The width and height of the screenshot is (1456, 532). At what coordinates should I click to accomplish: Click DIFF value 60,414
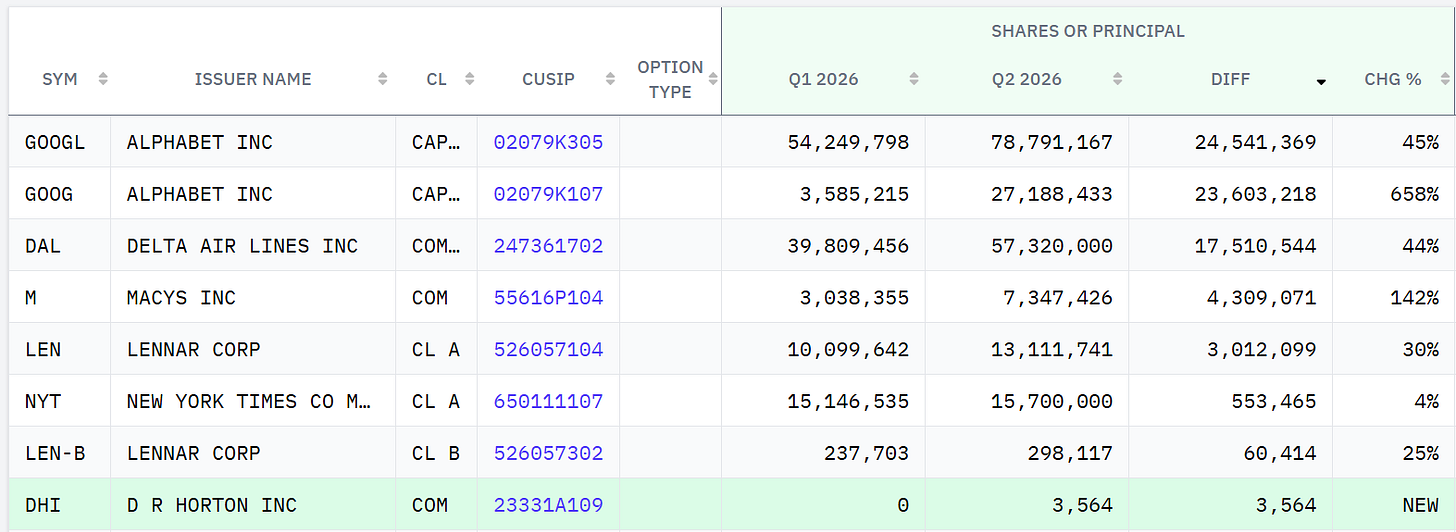pyautogui.click(x=1280, y=453)
